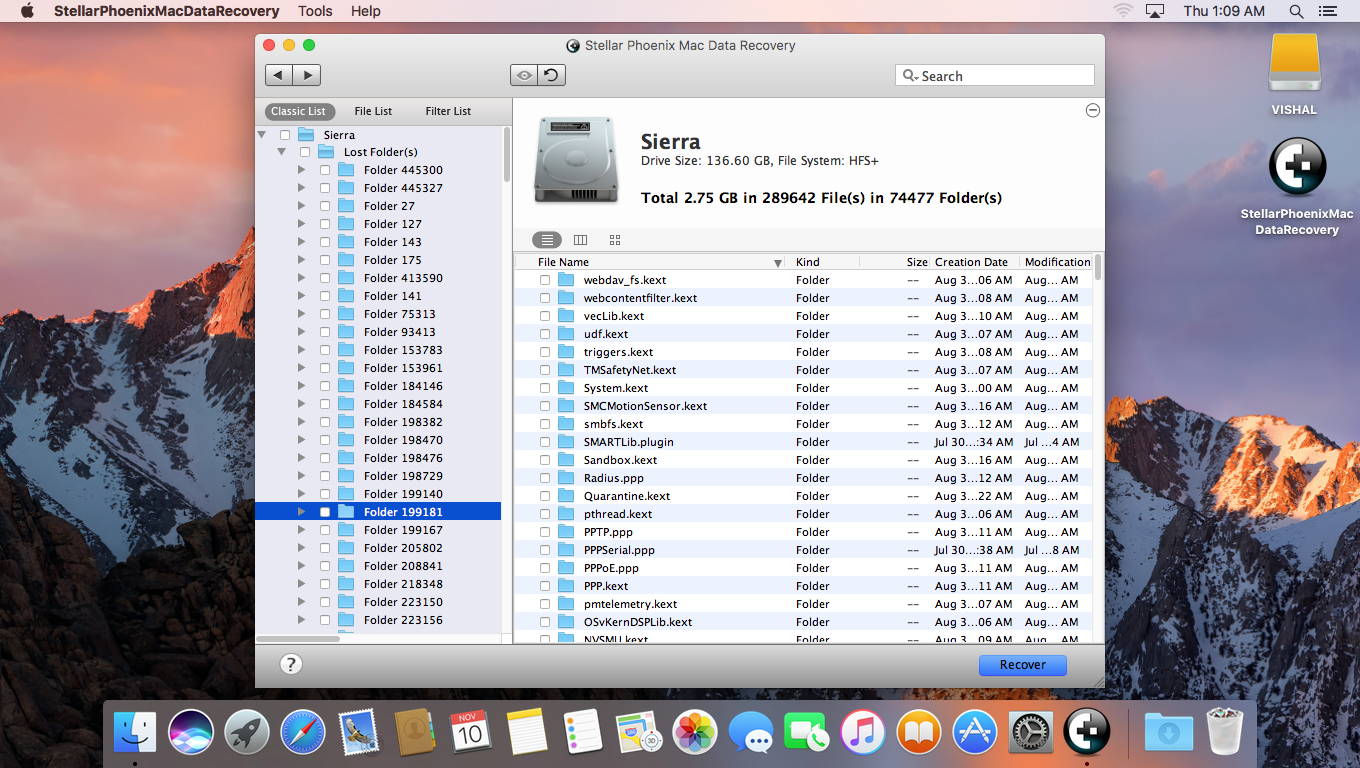
Task: Click File Name column sort arrow
Action: [778, 263]
